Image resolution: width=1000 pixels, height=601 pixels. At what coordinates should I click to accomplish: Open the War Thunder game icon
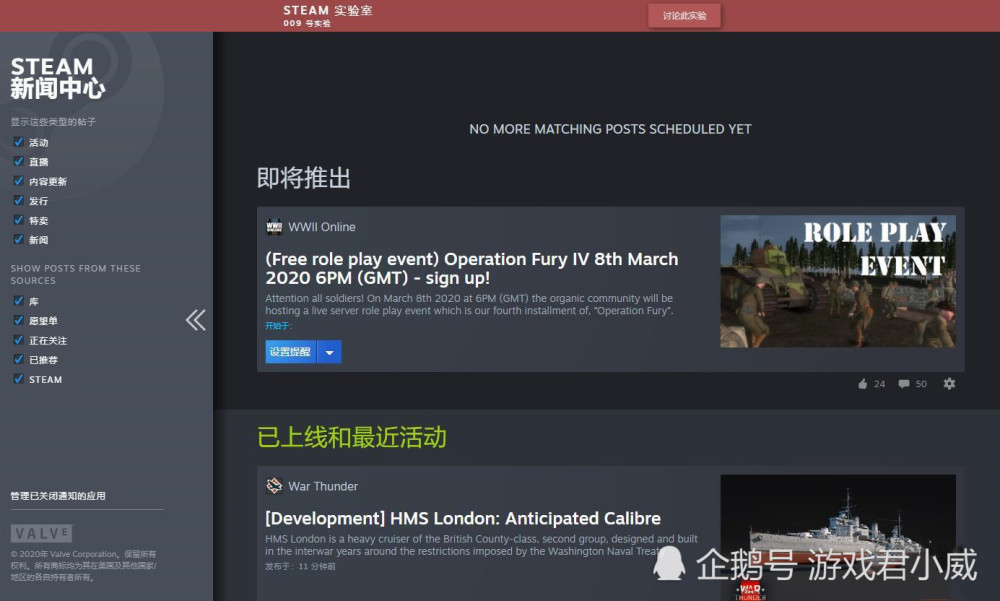tap(274, 486)
